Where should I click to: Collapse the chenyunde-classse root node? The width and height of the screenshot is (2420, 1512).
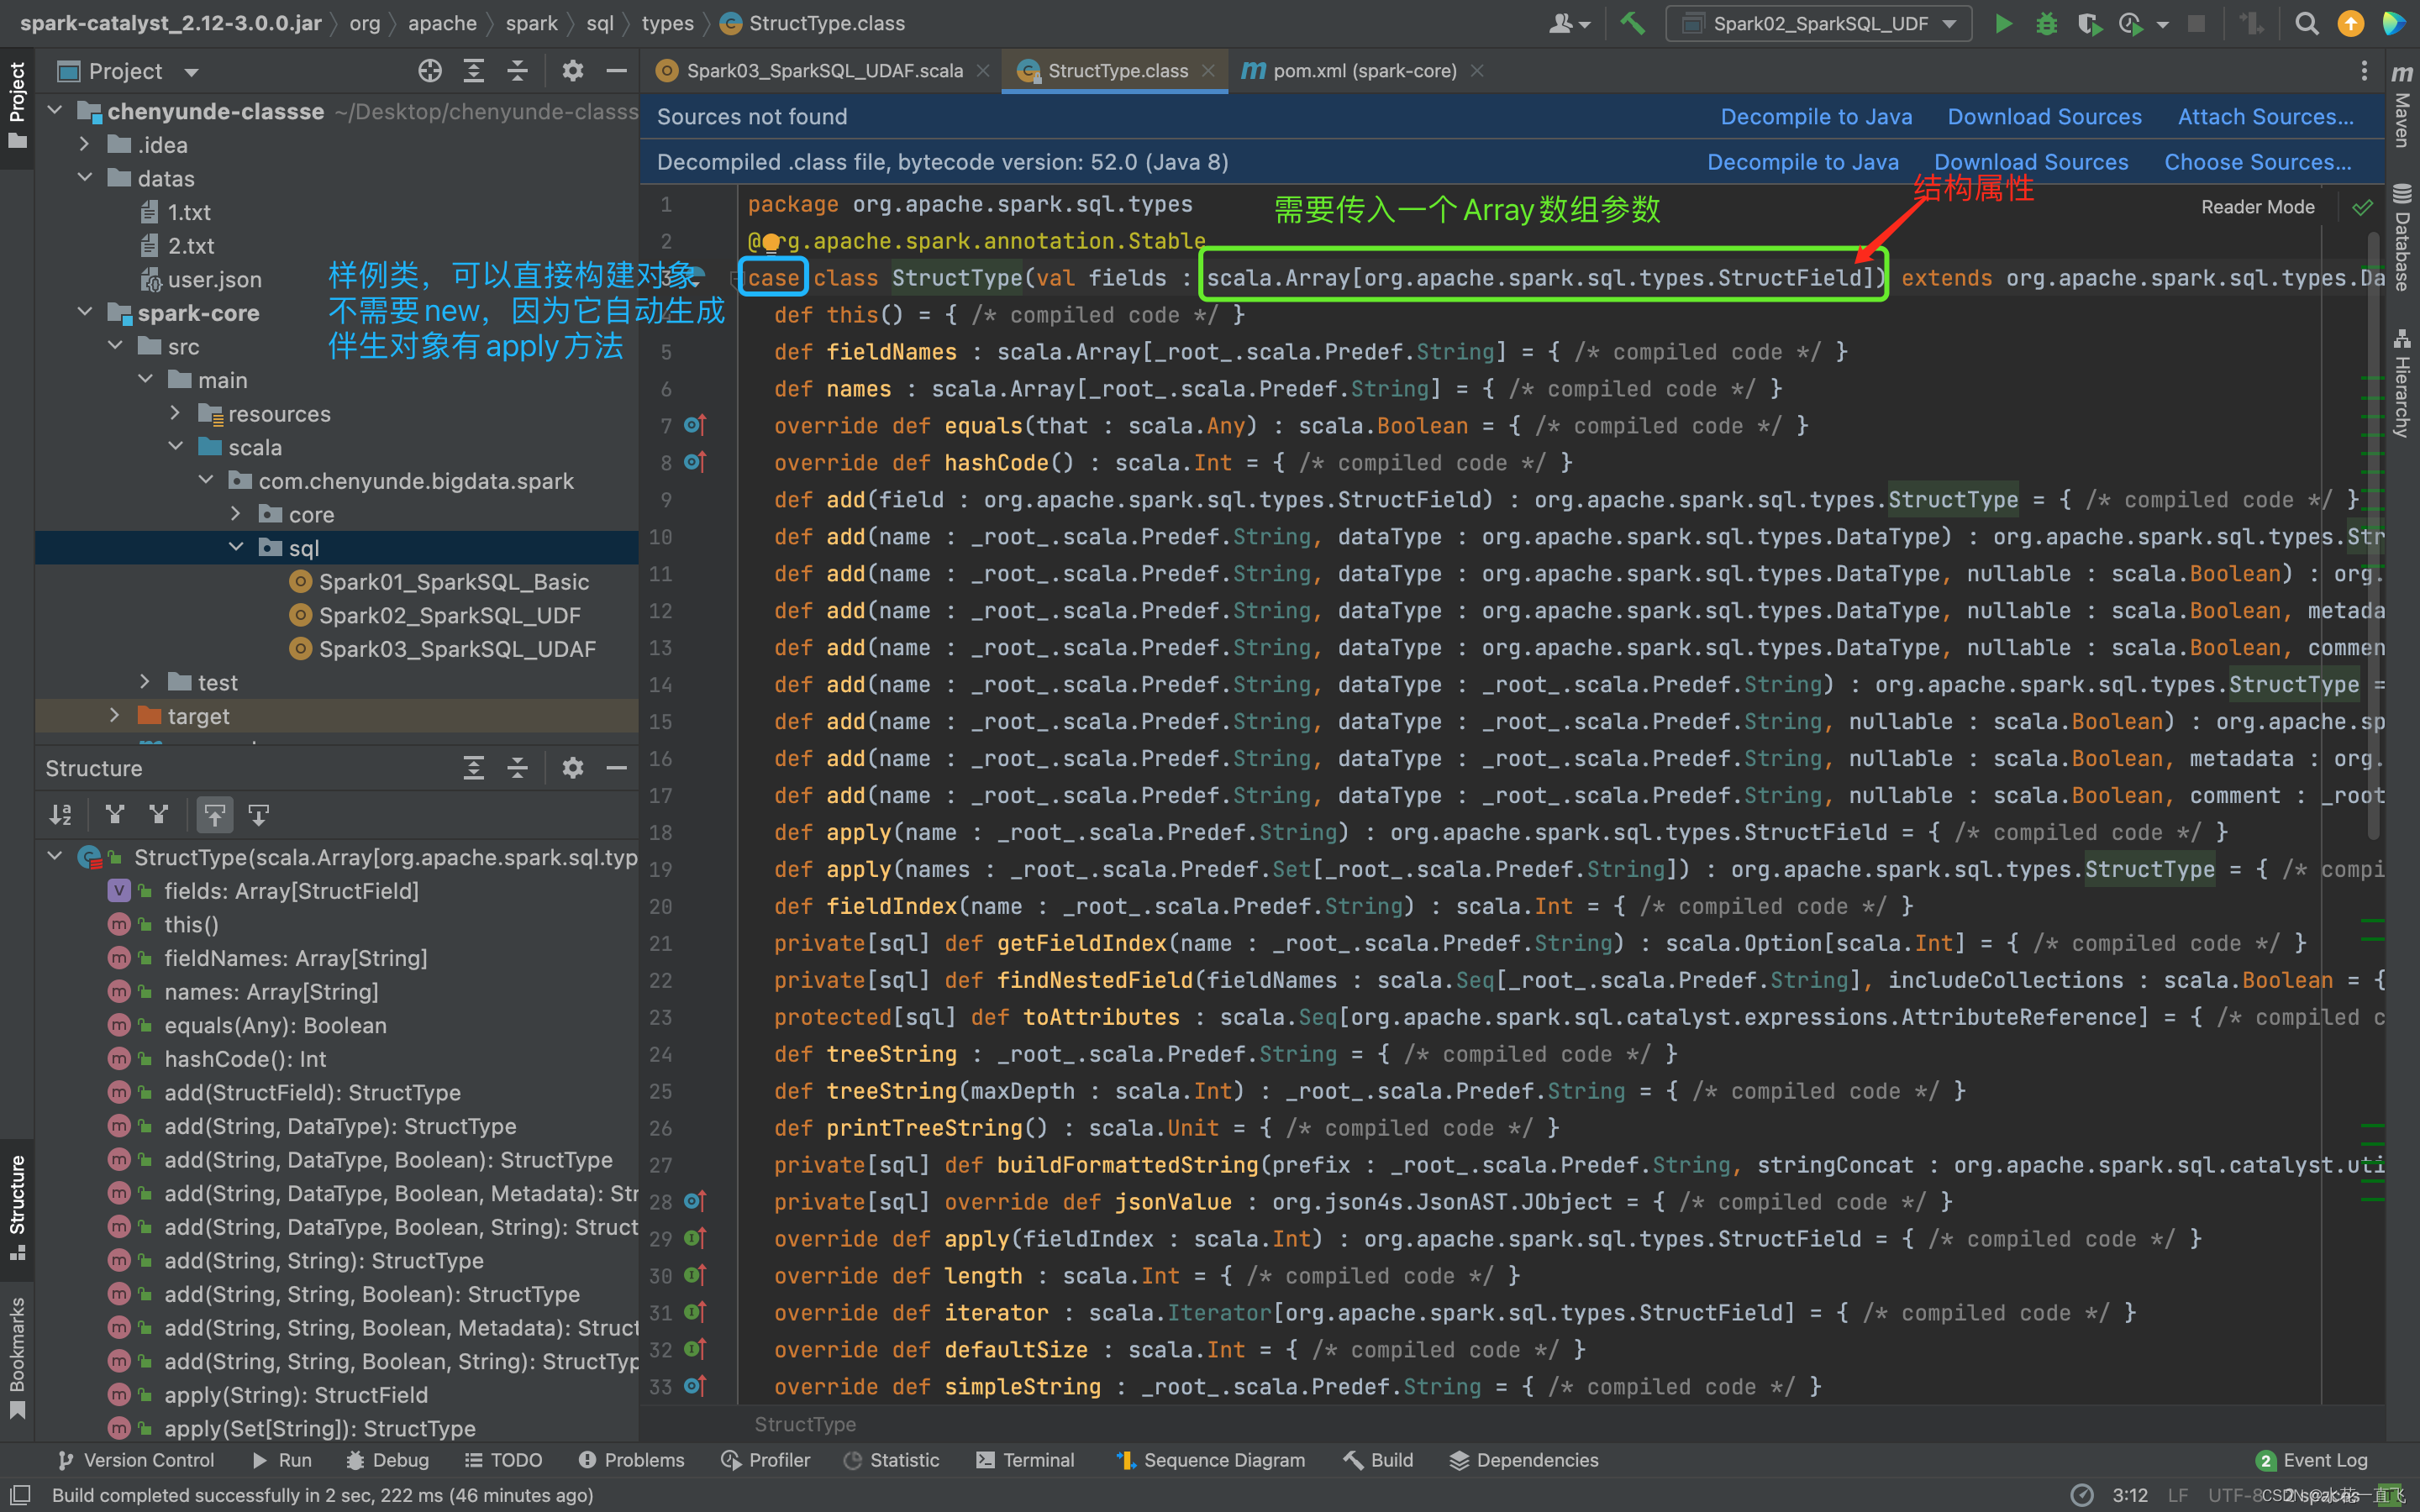[56, 111]
